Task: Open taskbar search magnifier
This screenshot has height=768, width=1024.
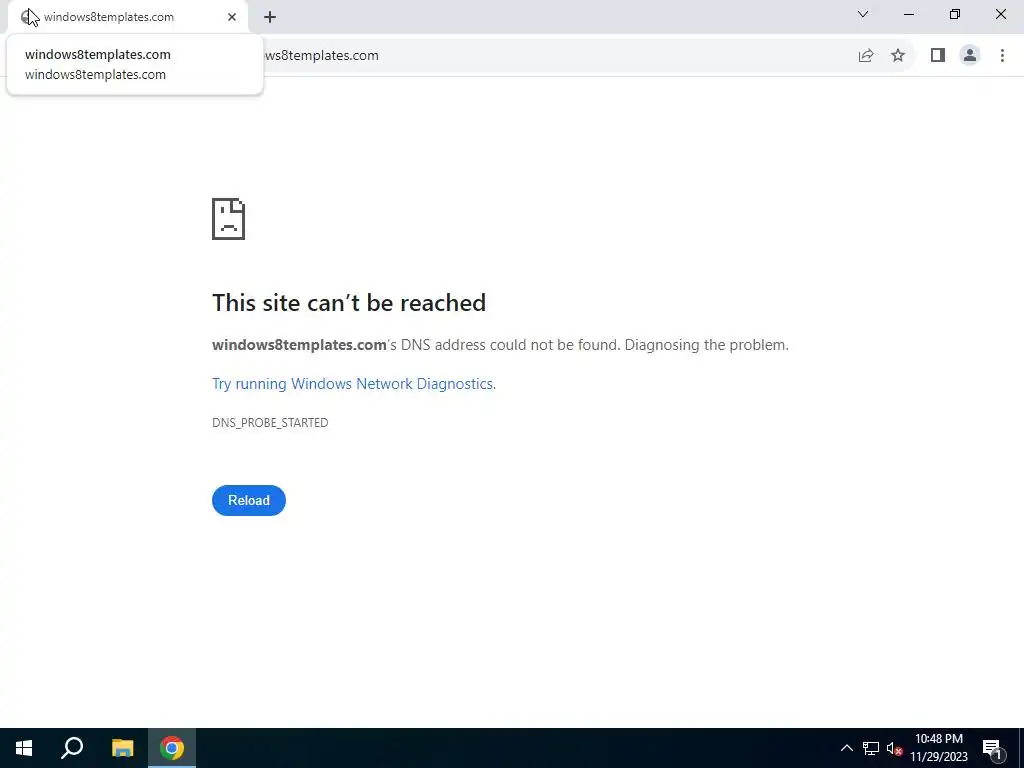Action: coord(72,748)
